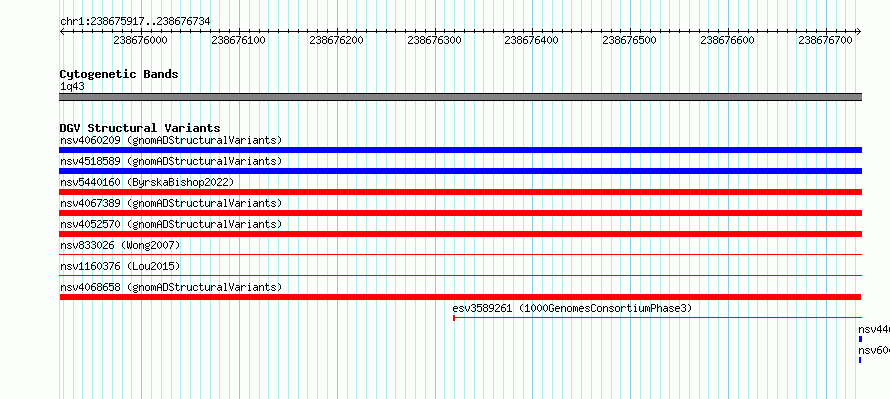
Task: Click the nsv4052570 (gnomADStructuralVariants) label
Action: tap(171, 224)
